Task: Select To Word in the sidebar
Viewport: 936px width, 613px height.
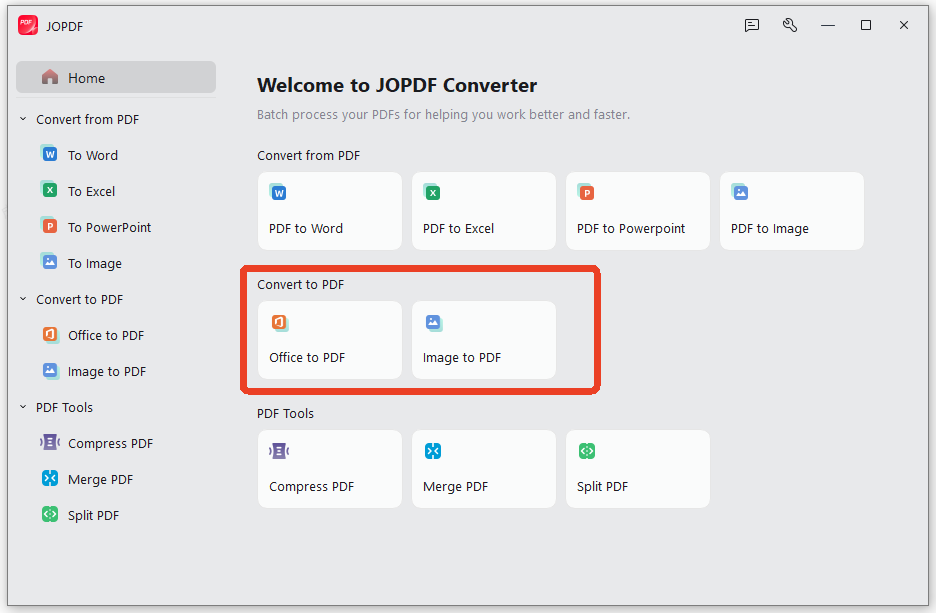Action: [93, 156]
